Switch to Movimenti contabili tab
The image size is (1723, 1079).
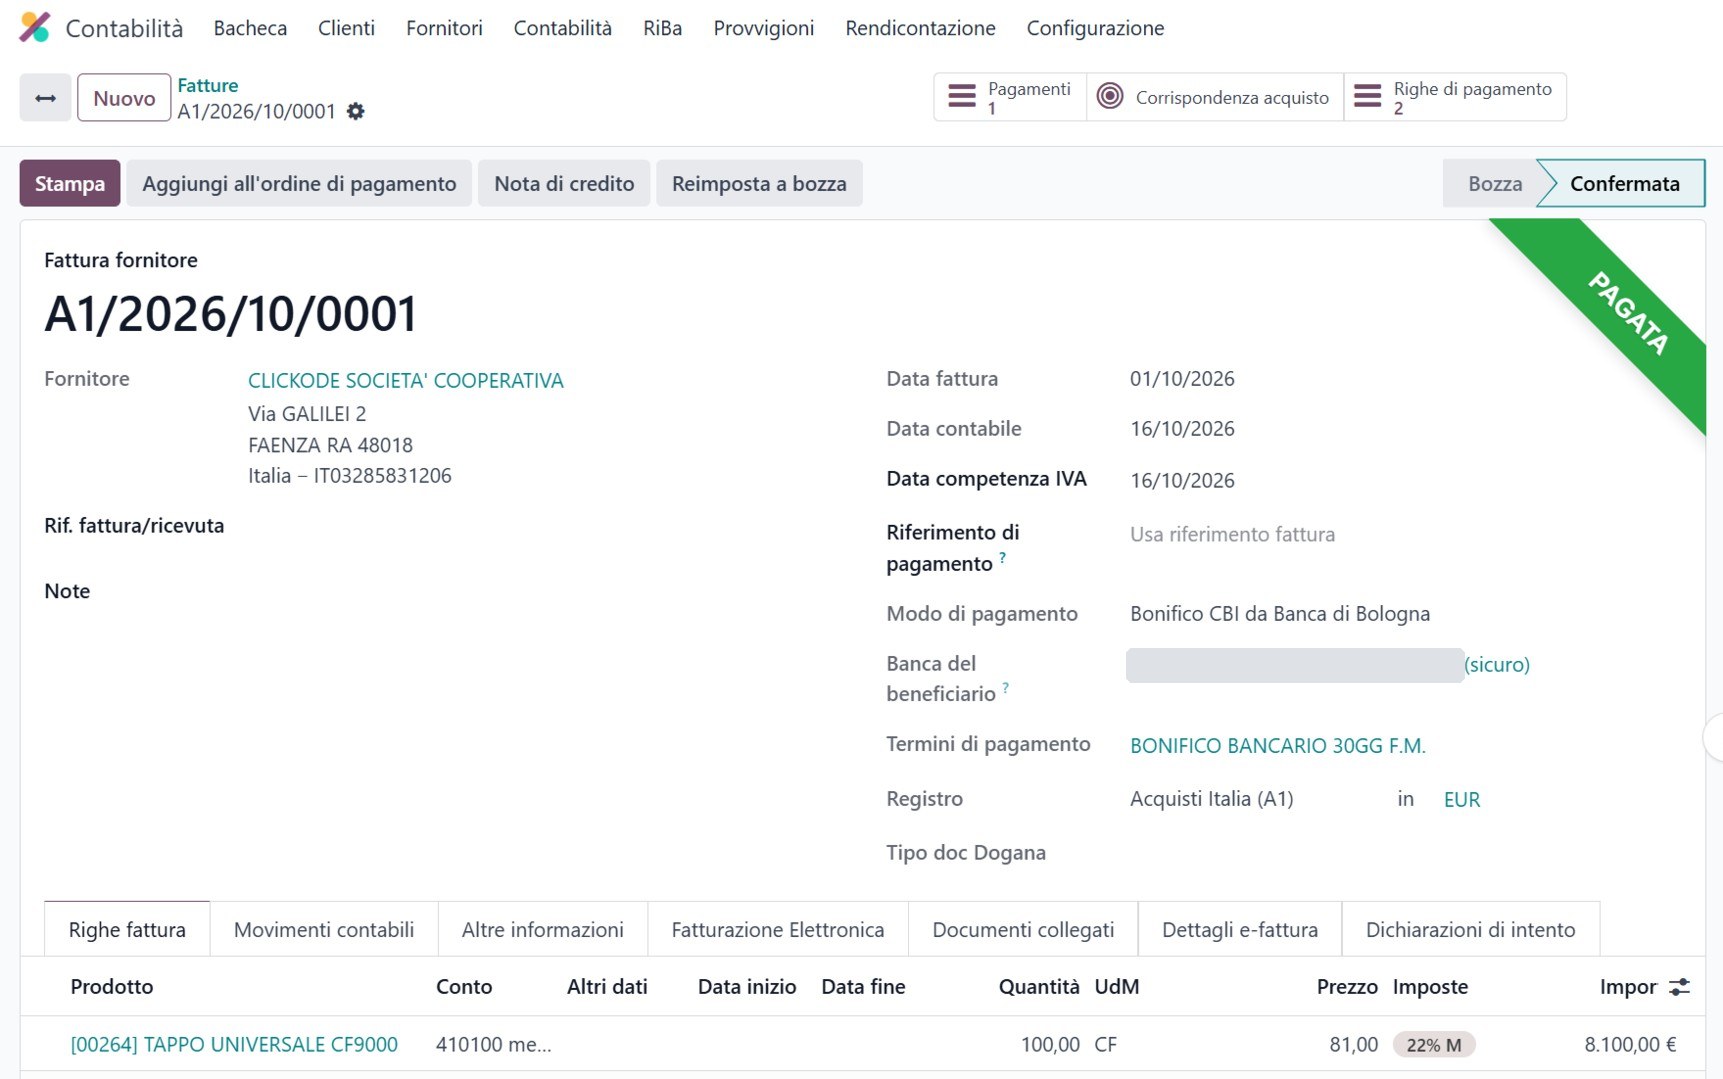tap(324, 929)
